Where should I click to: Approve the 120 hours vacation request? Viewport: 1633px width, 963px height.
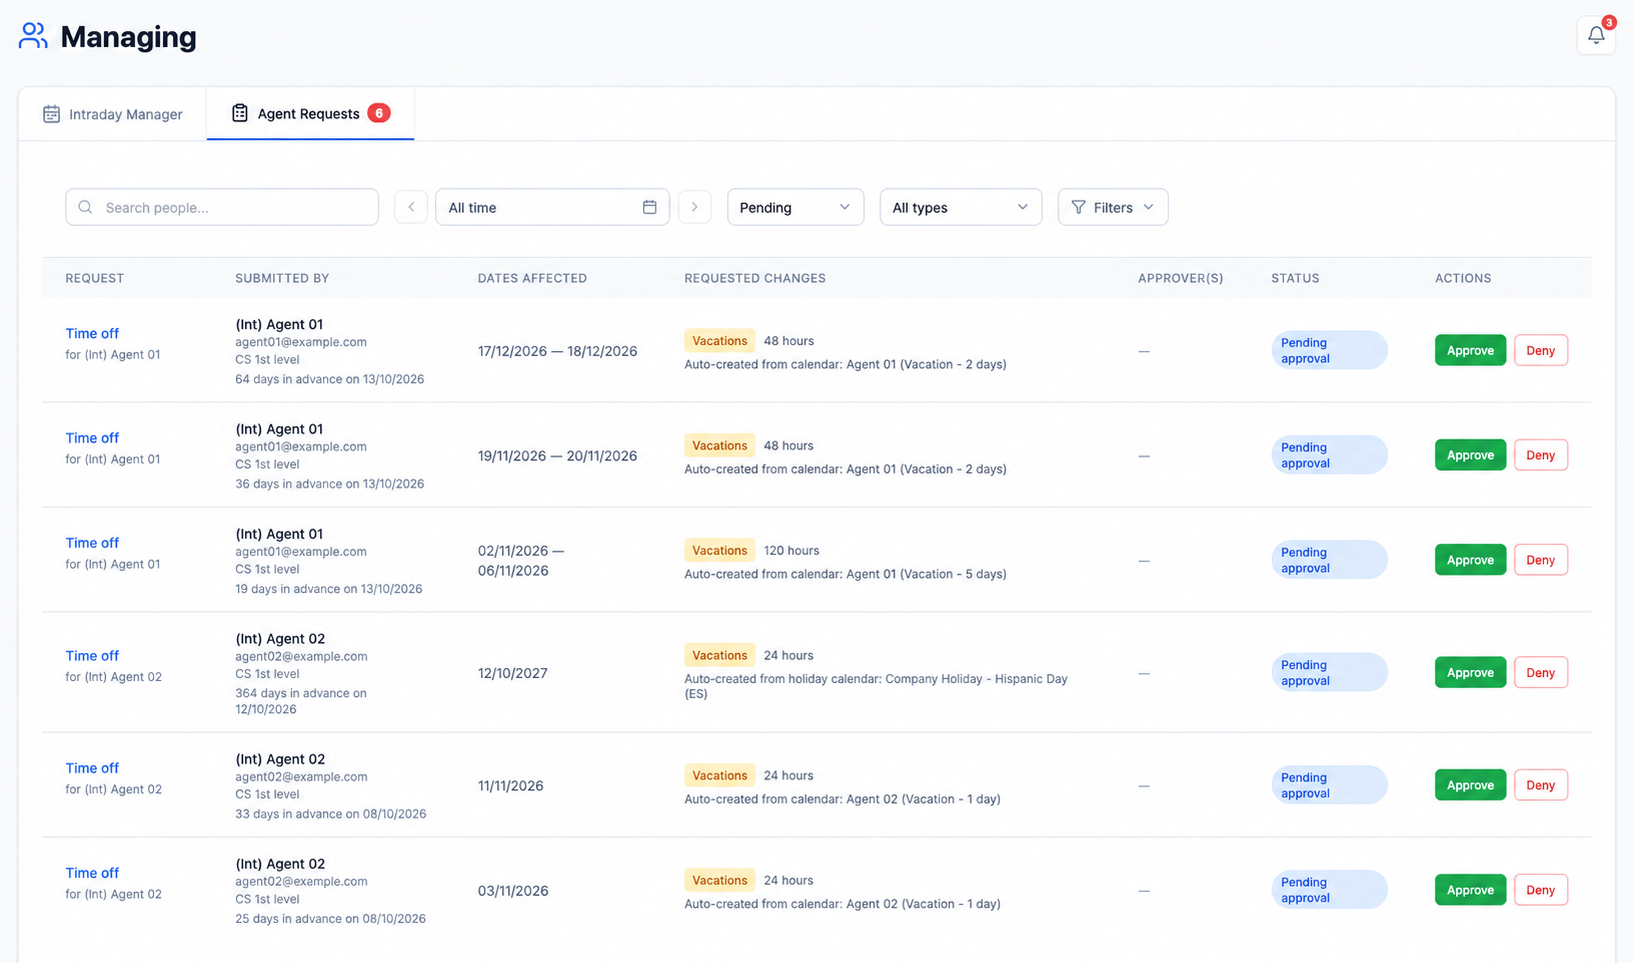[1470, 560]
